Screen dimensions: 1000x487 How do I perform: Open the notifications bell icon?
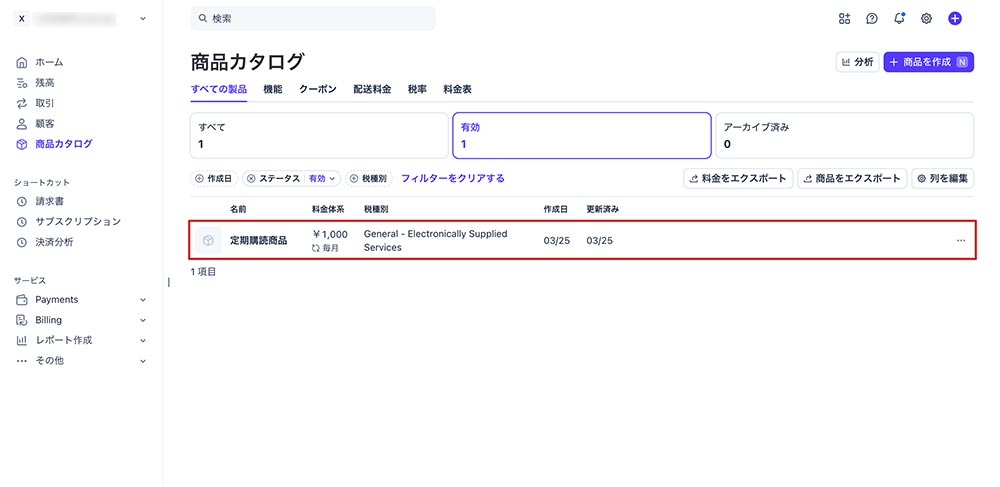tap(899, 18)
